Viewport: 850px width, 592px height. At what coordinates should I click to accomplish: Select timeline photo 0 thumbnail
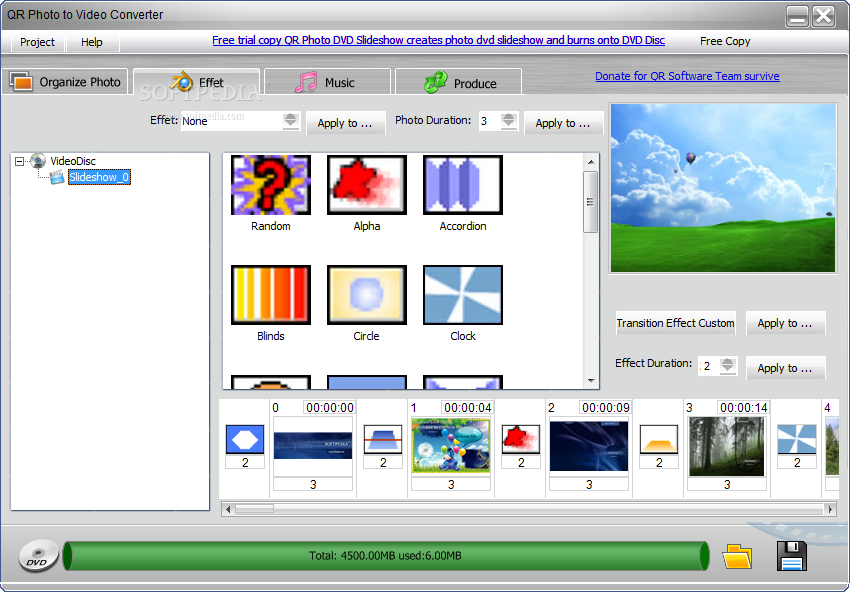click(313, 446)
